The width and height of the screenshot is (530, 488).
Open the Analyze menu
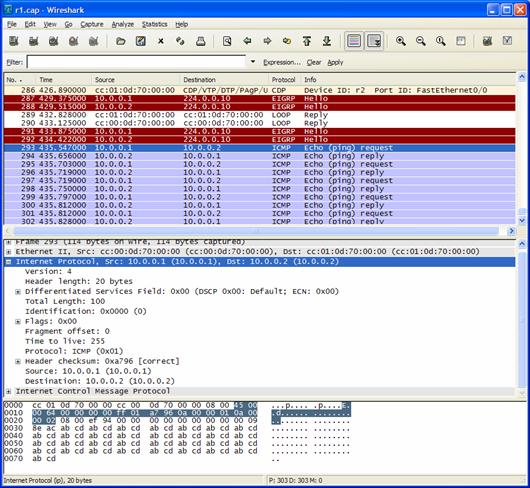click(x=123, y=24)
